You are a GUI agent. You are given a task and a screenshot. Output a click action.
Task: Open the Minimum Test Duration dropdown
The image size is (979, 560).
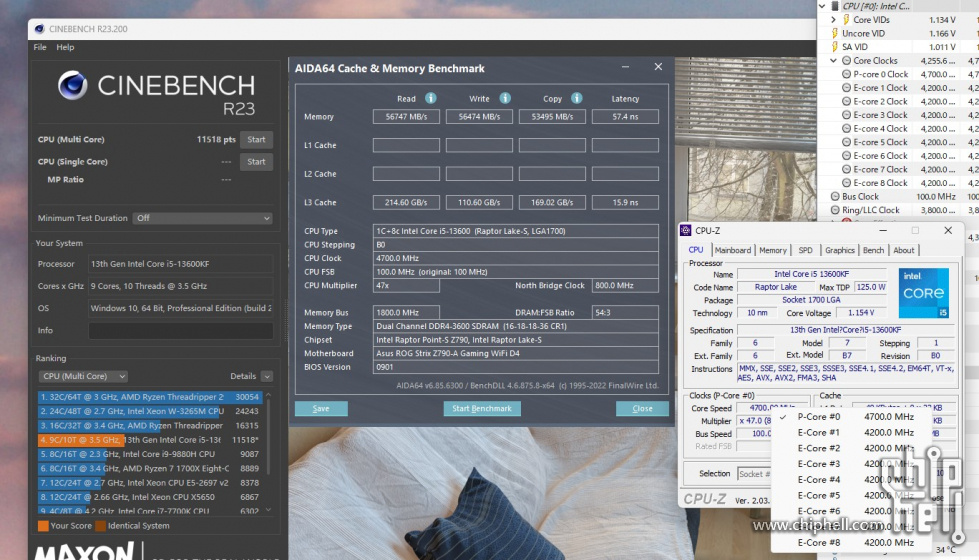203,218
